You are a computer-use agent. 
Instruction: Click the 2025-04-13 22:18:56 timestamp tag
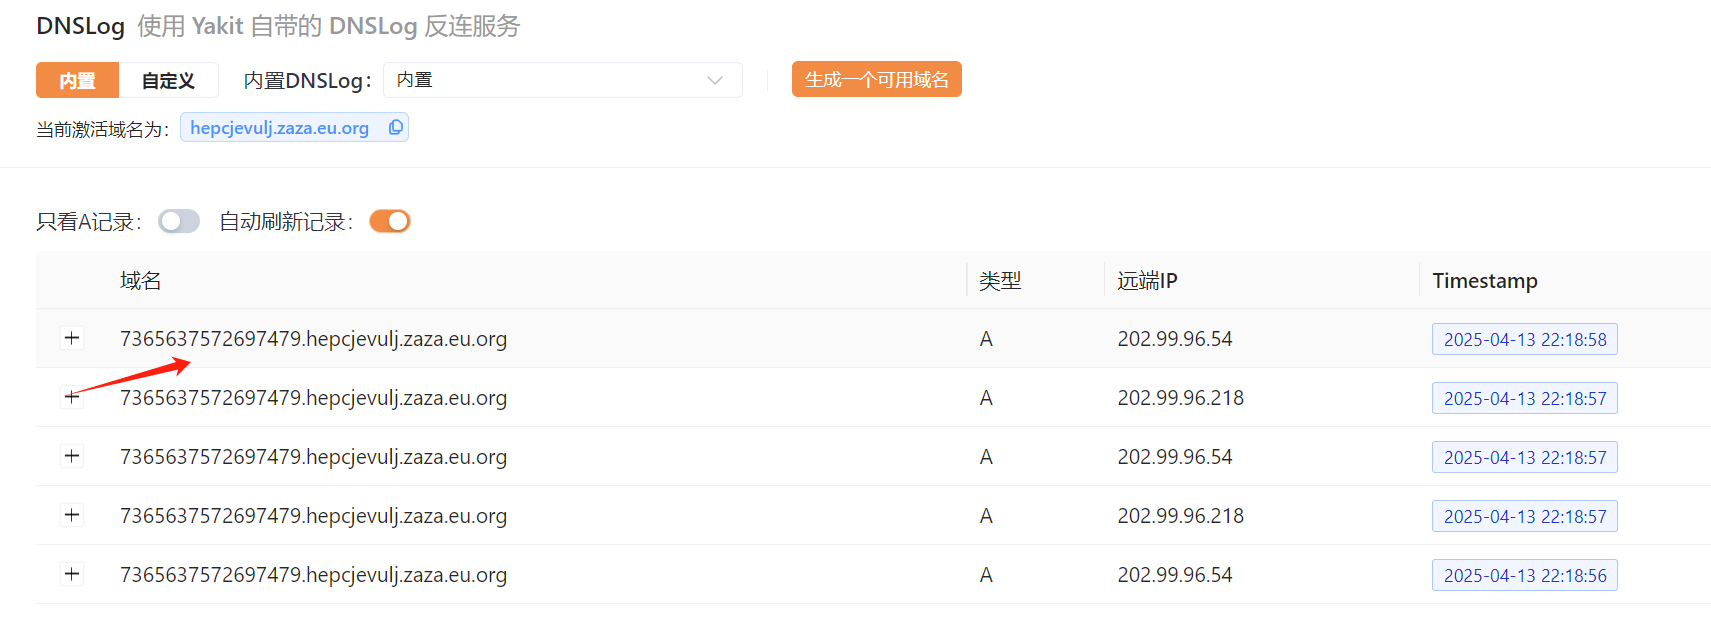[1524, 575]
